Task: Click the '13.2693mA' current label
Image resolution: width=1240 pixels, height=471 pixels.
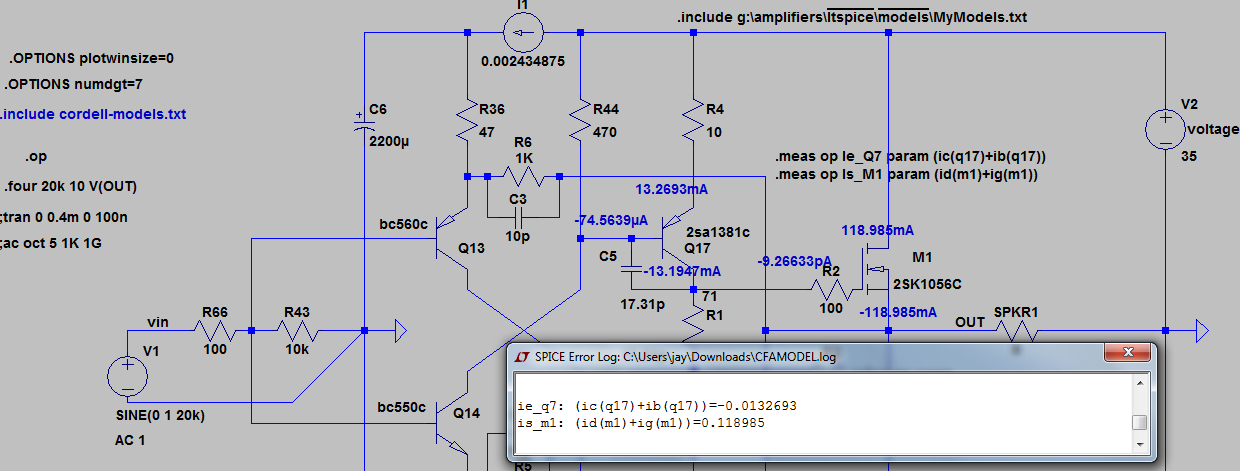Action: tap(671, 189)
